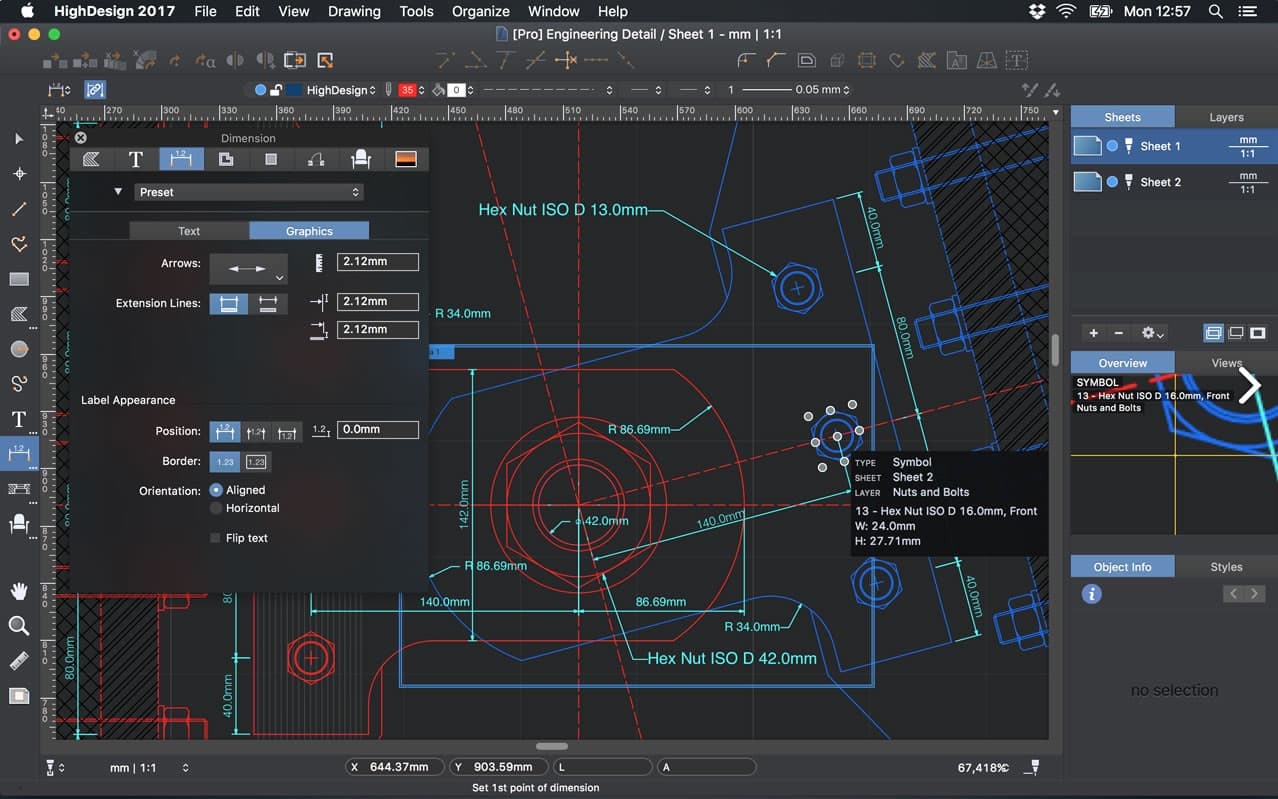This screenshot has height=799, width=1278.
Task: Open the mm | 1:1 scale dropdown in status bar
Action: [x=148, y=768]
